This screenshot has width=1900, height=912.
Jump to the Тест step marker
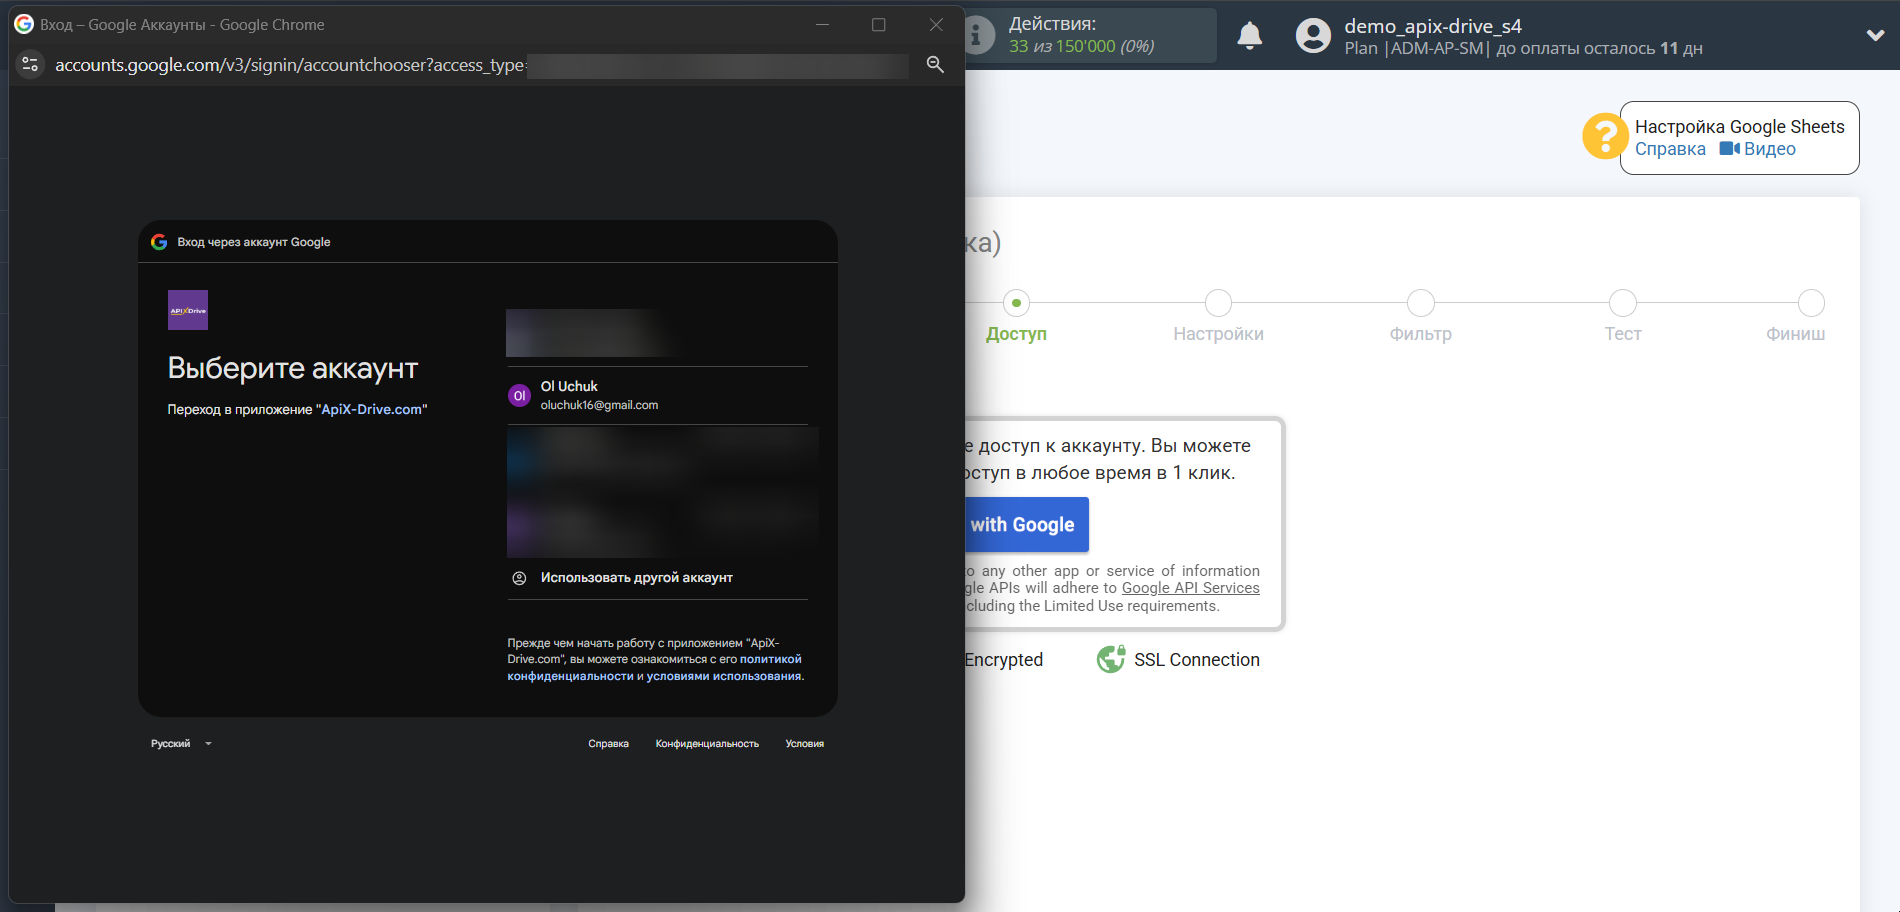click(x=1622, y=303)
